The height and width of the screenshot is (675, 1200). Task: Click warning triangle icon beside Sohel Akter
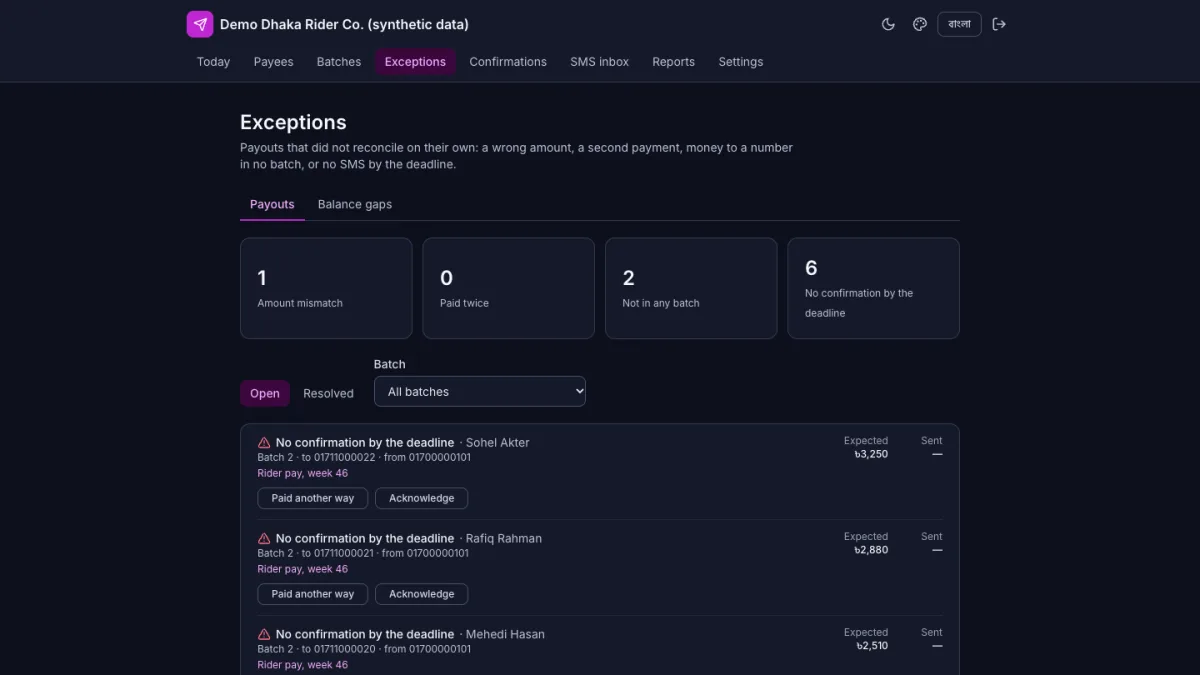[x=264, y=442]
